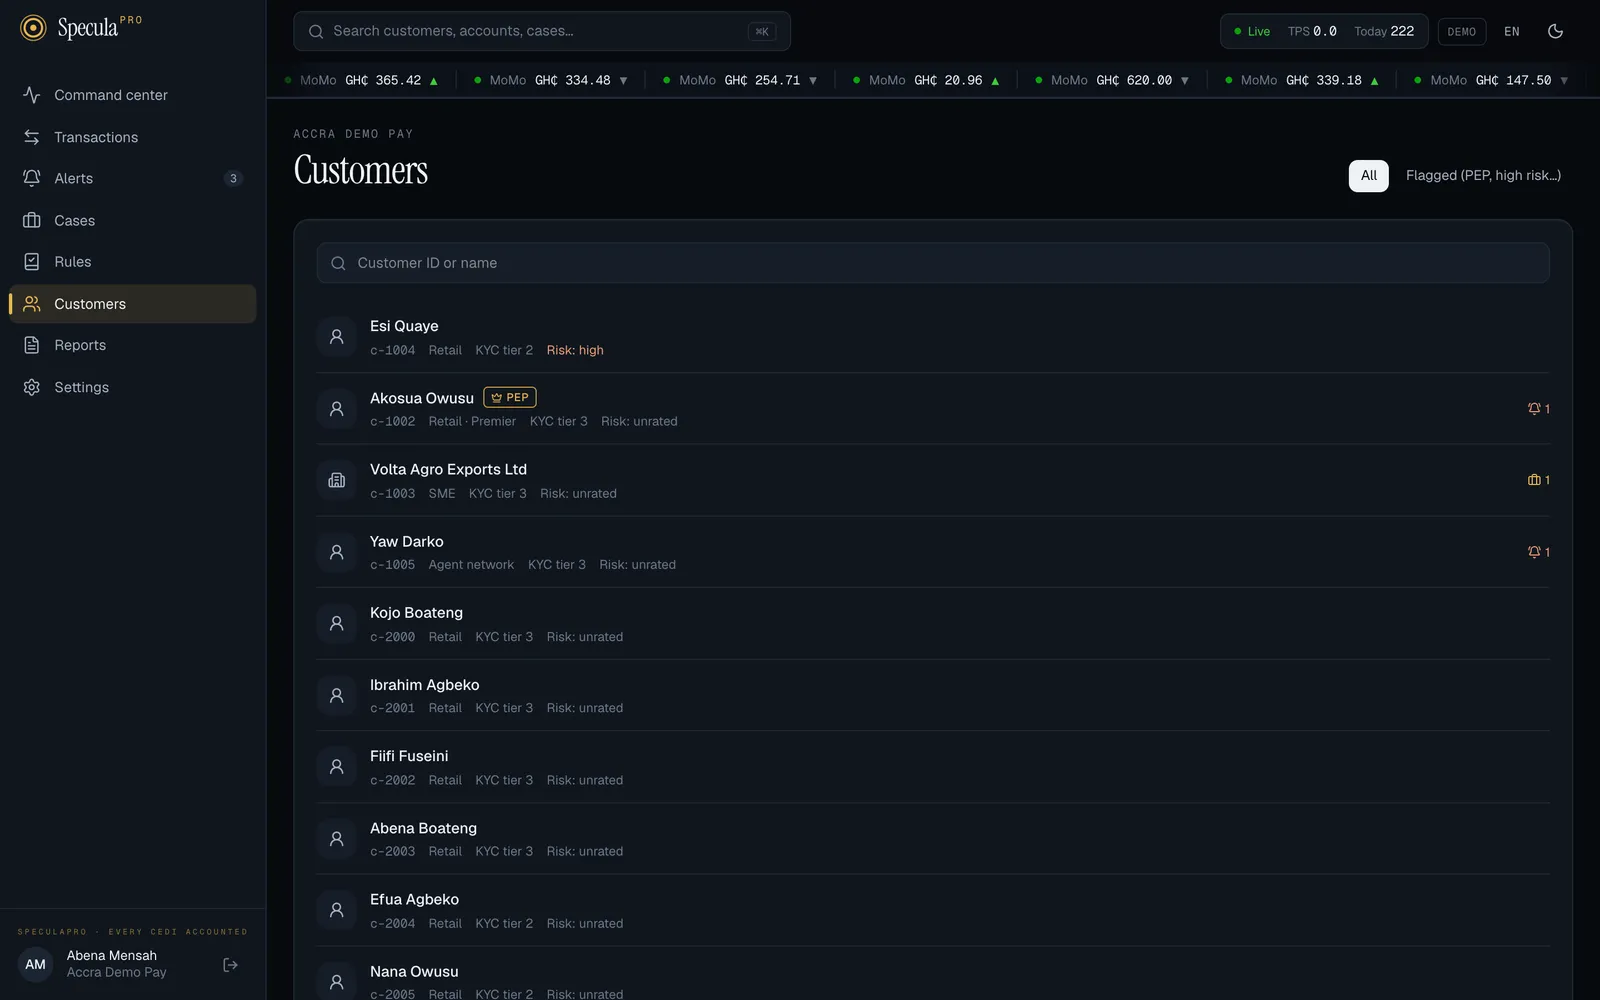Open Settings gear icon

tap(32, 387)
